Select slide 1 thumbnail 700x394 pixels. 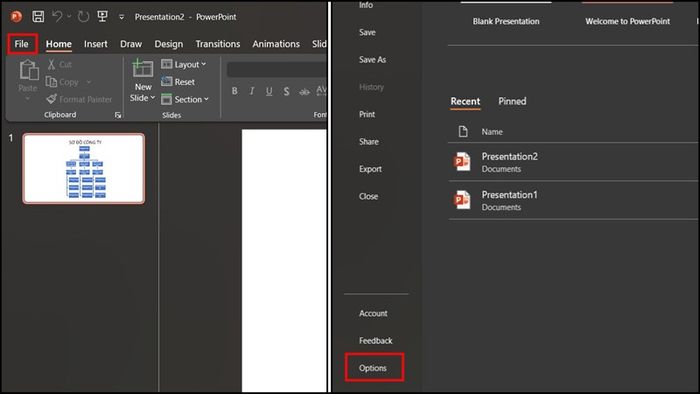pyautogui.click(x=84, y=168)
